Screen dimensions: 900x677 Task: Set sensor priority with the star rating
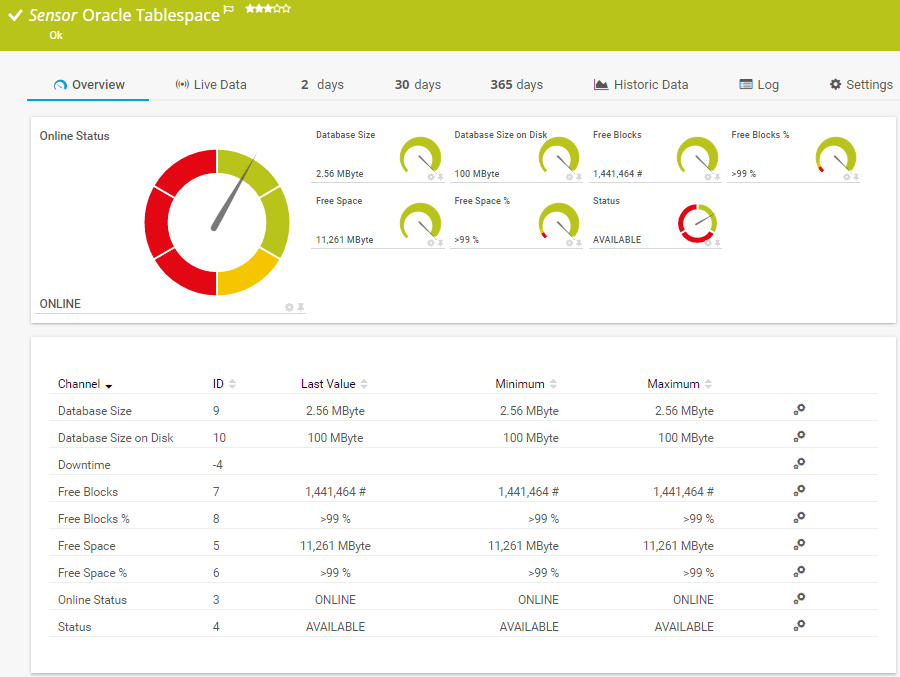(x=267, y=9)
